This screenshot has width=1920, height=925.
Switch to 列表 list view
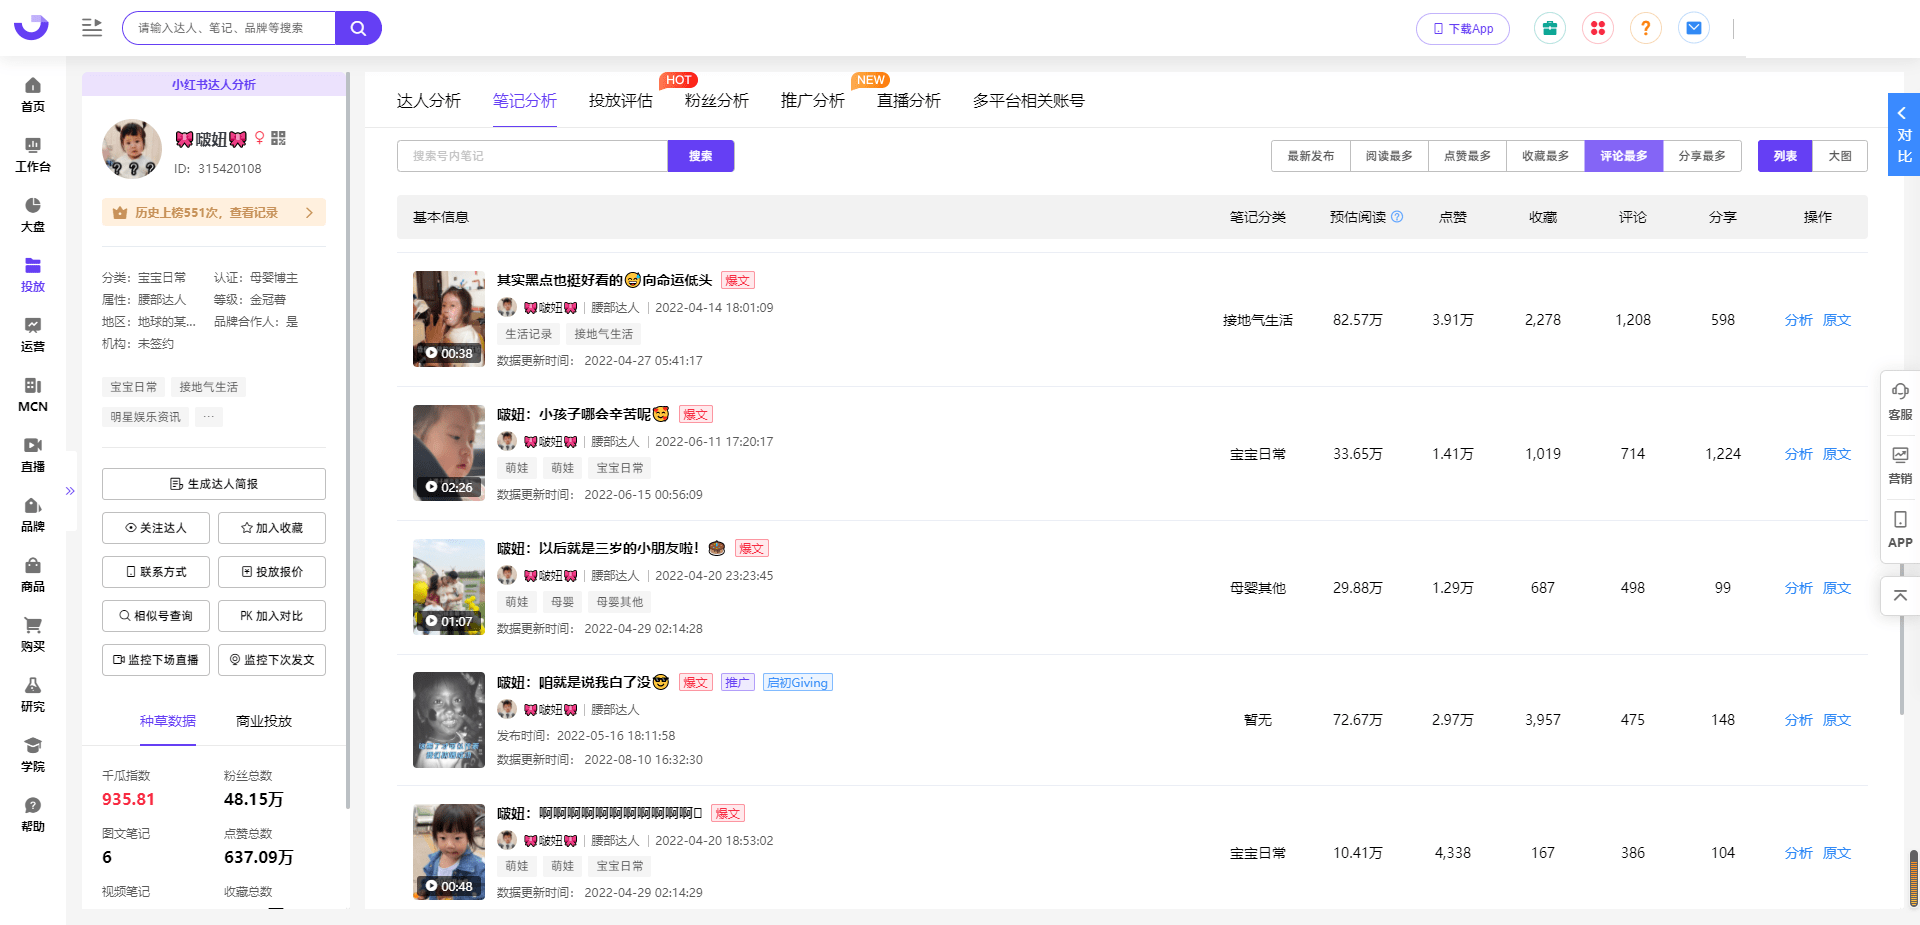pos(1785,156)
